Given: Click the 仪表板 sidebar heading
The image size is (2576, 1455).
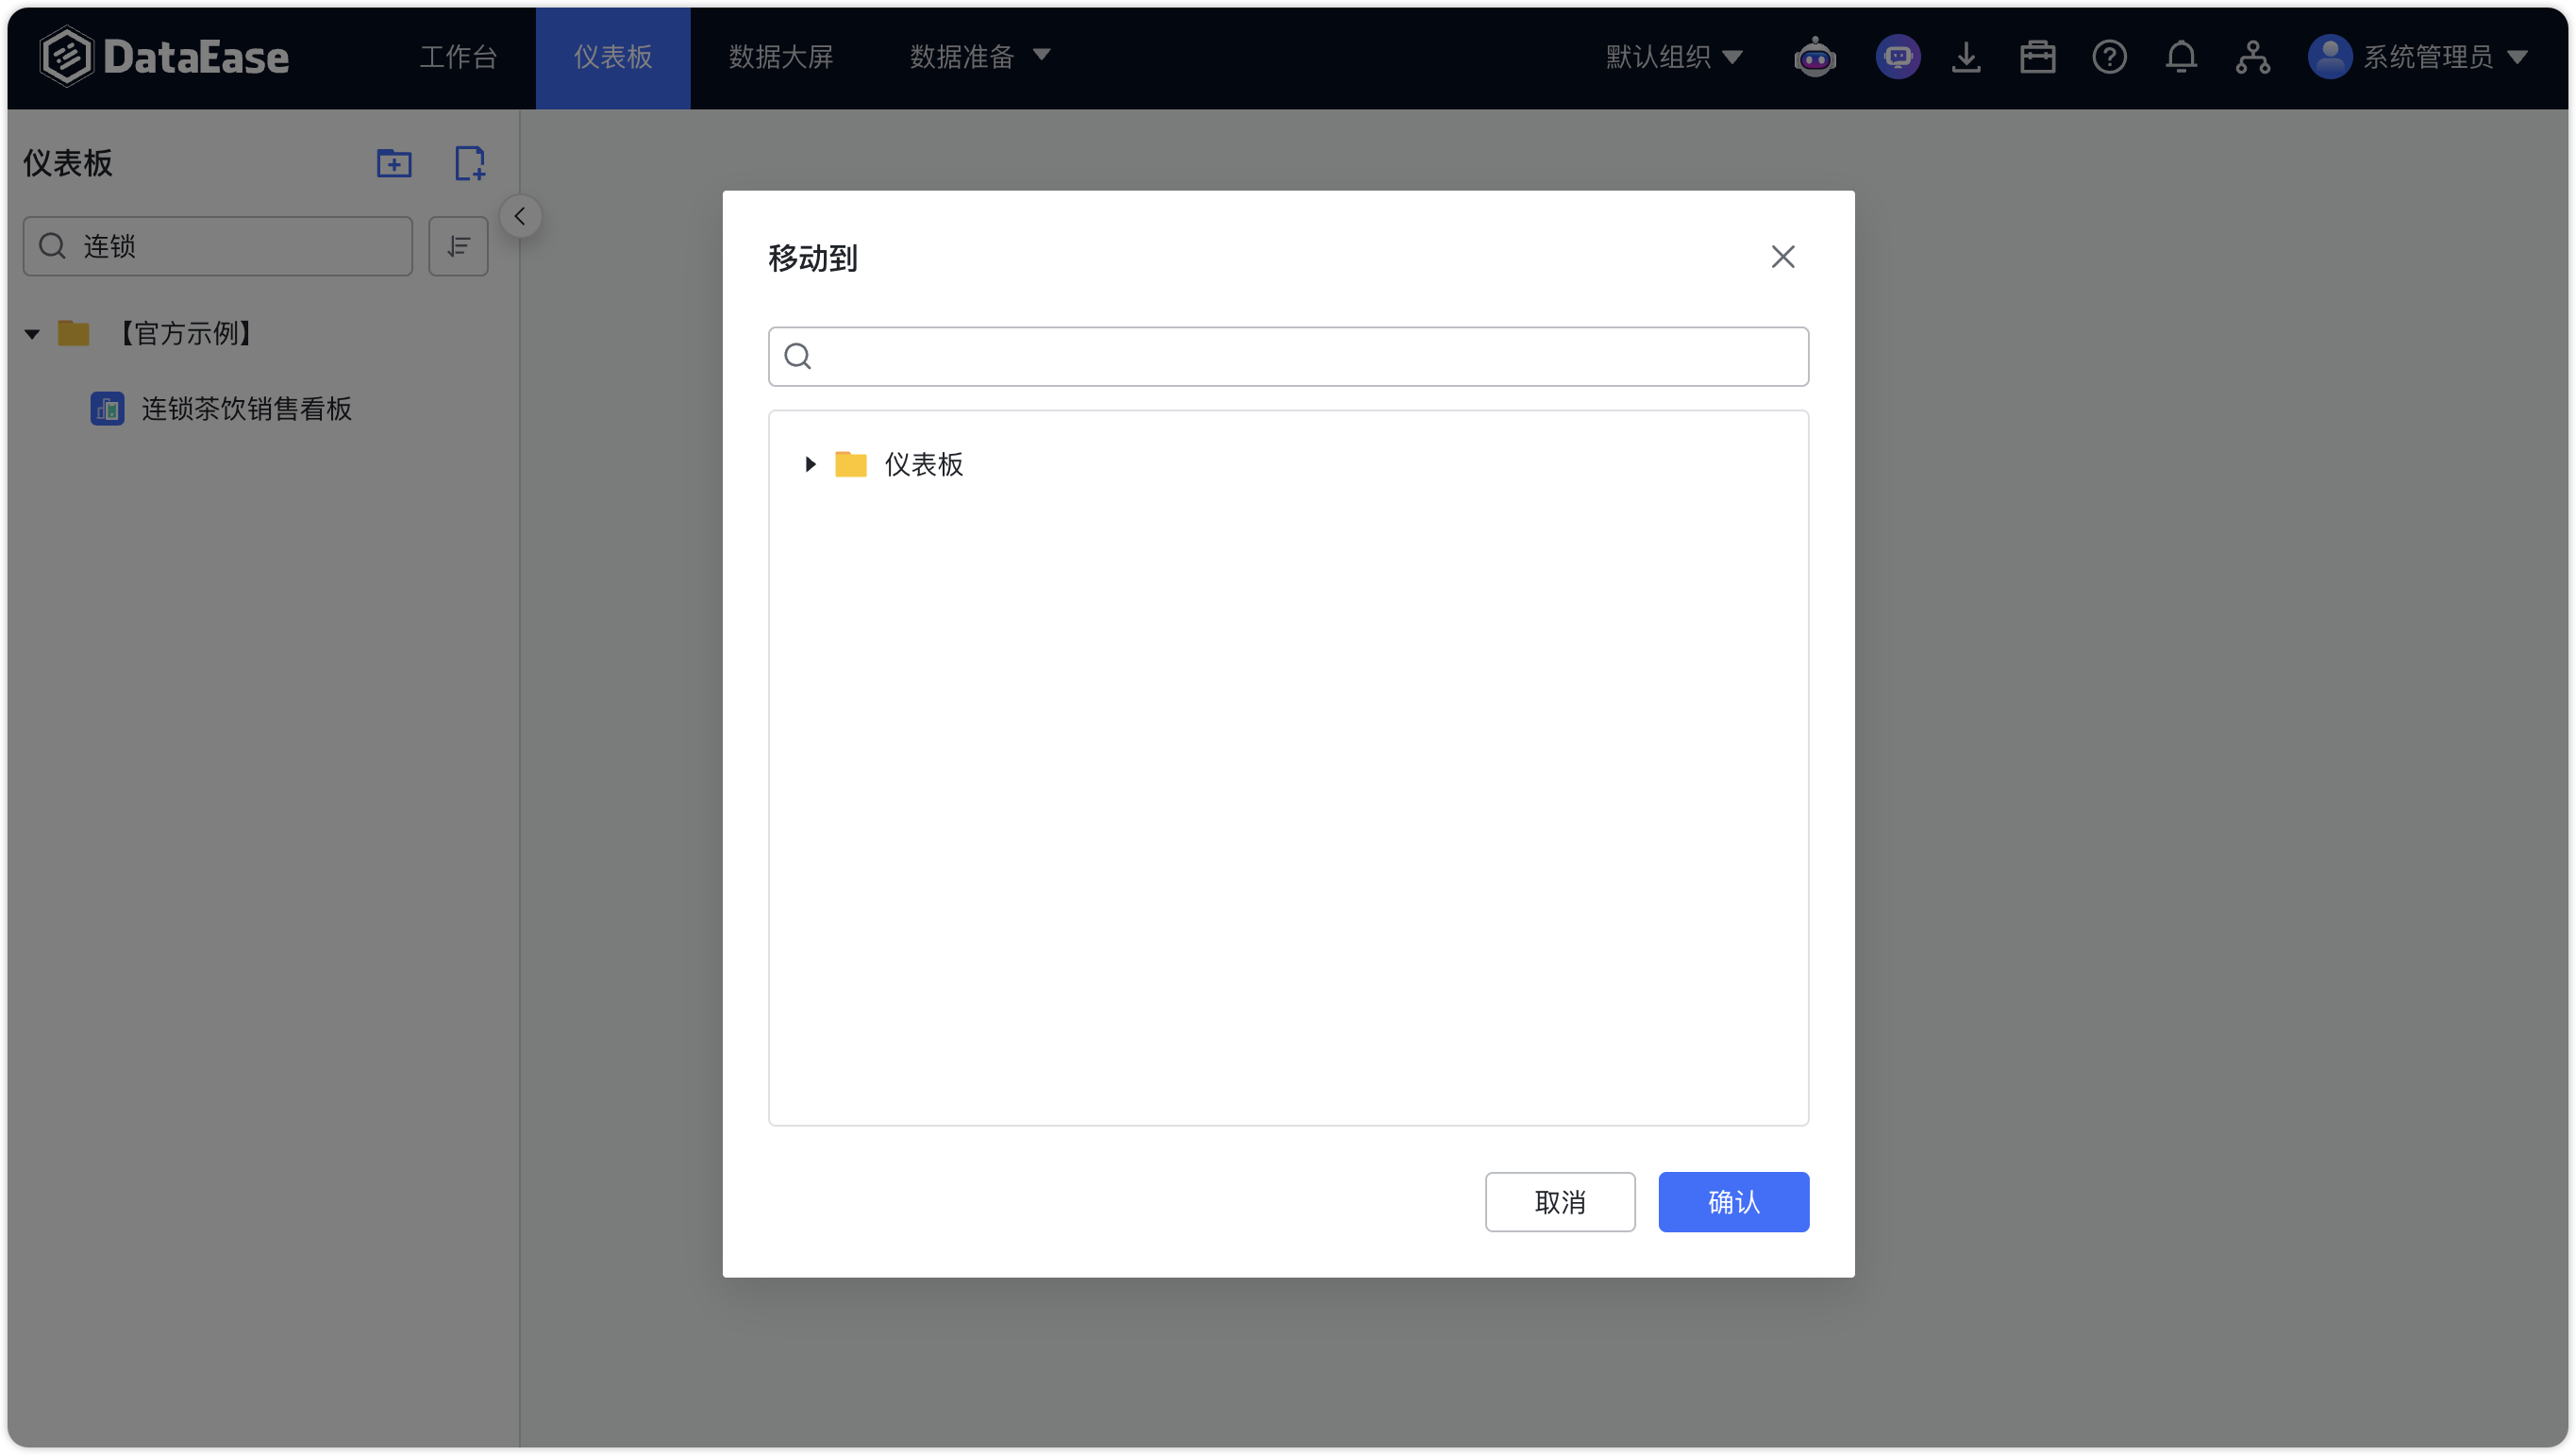Looking at the screenshot, I should click(x=68, y=163).
